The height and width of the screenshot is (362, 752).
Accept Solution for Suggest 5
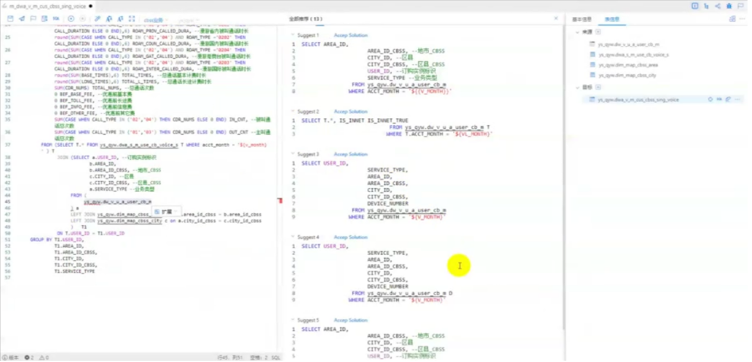point(351,320)
